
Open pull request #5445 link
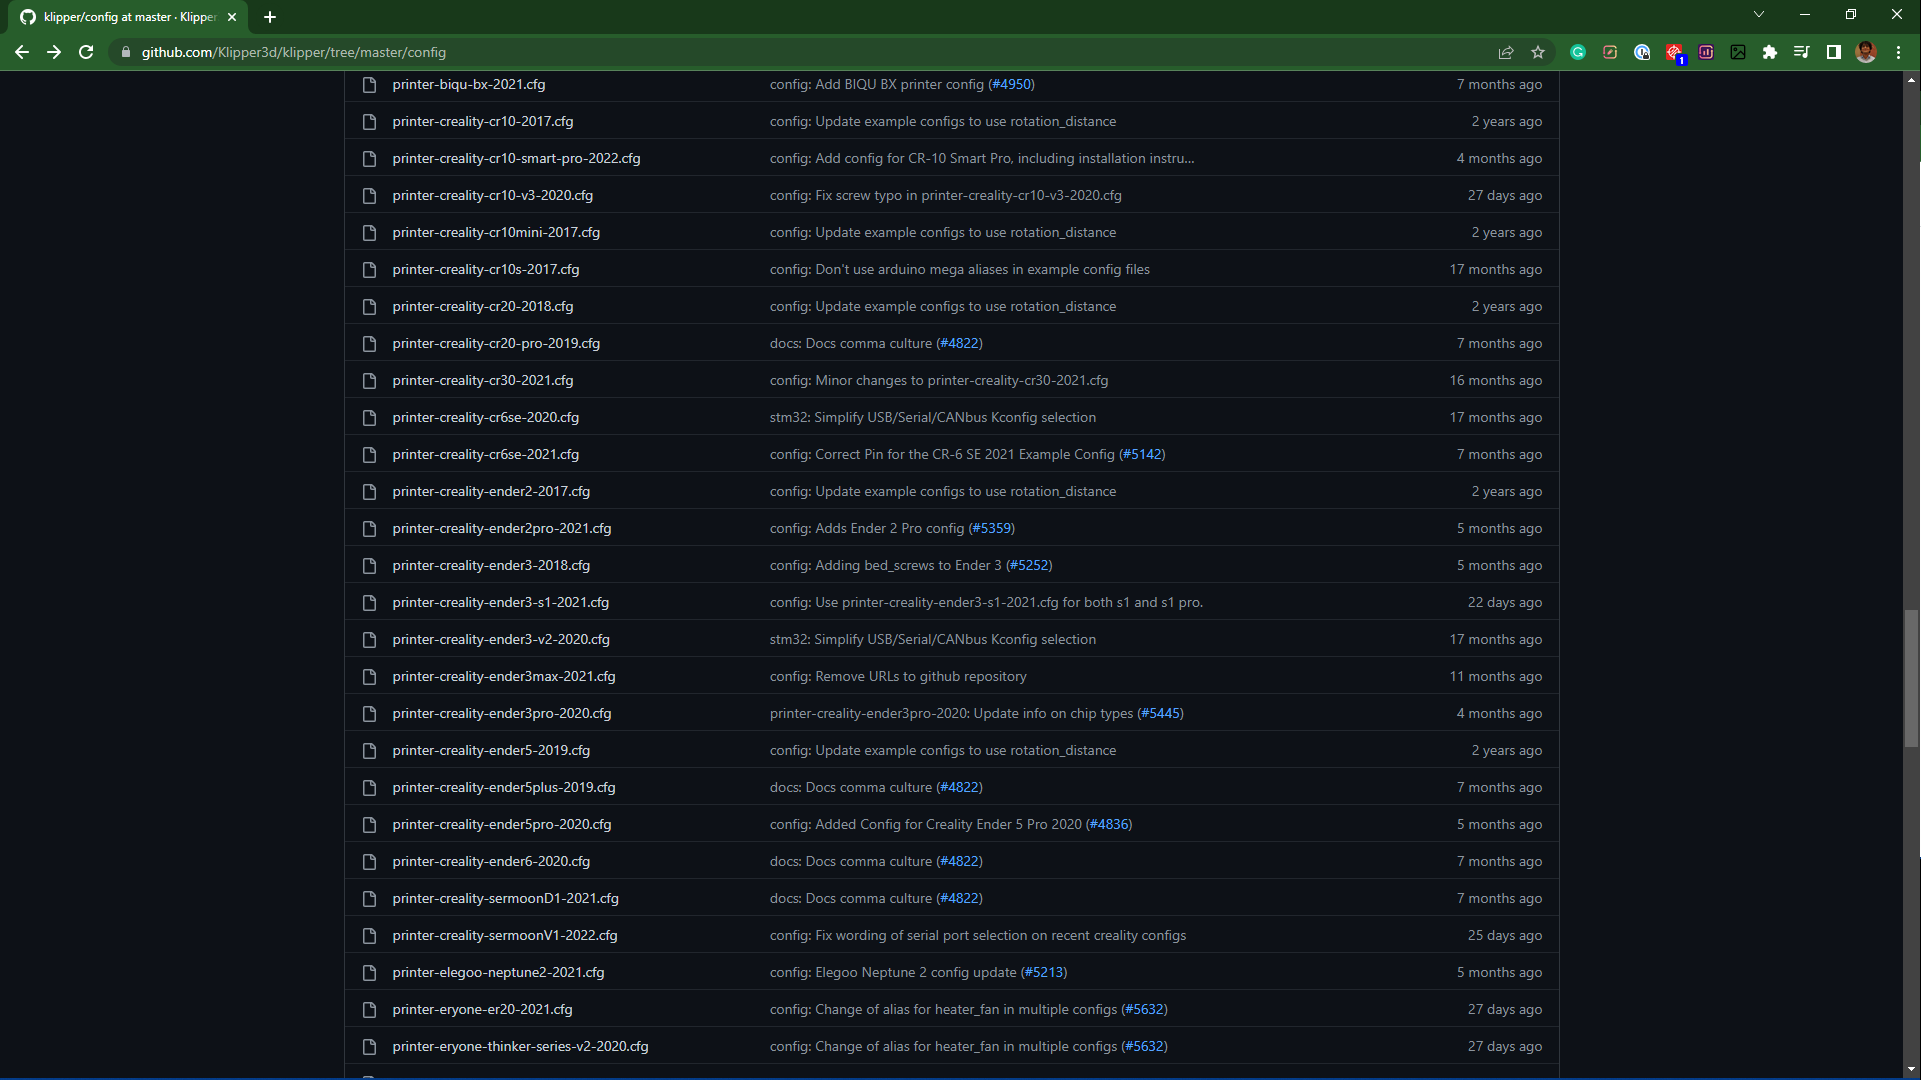(x=1160, y=713)
